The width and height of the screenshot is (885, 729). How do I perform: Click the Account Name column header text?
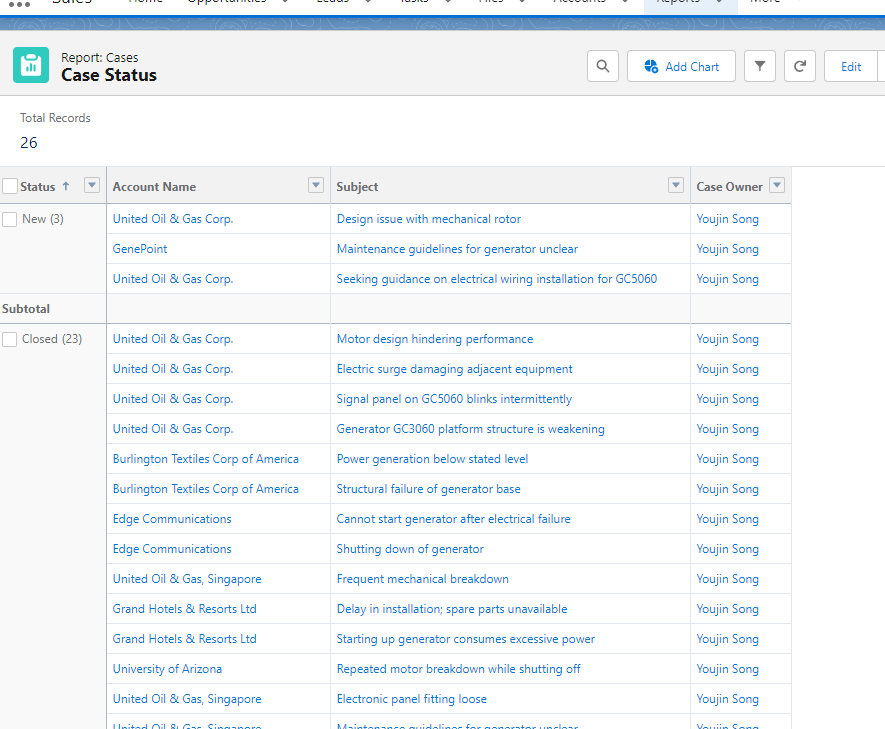point(154,187)
